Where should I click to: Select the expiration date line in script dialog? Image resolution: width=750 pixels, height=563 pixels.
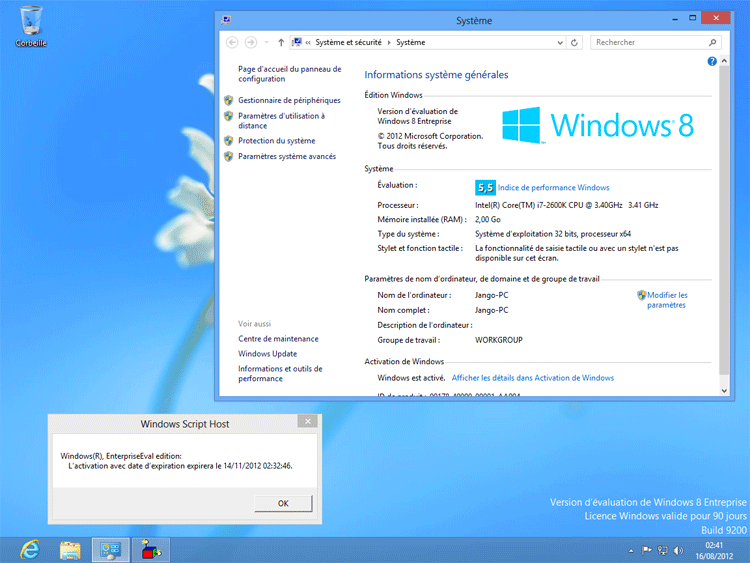[x=180, y=466]
